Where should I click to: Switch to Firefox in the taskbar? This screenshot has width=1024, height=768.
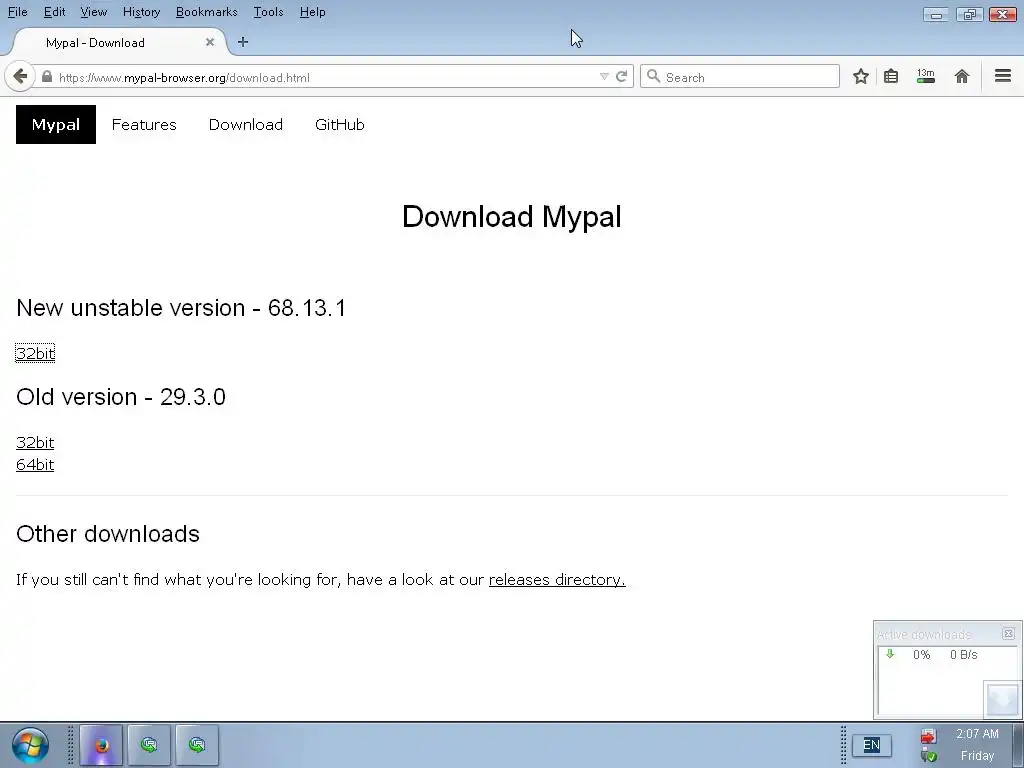[101, 744]
